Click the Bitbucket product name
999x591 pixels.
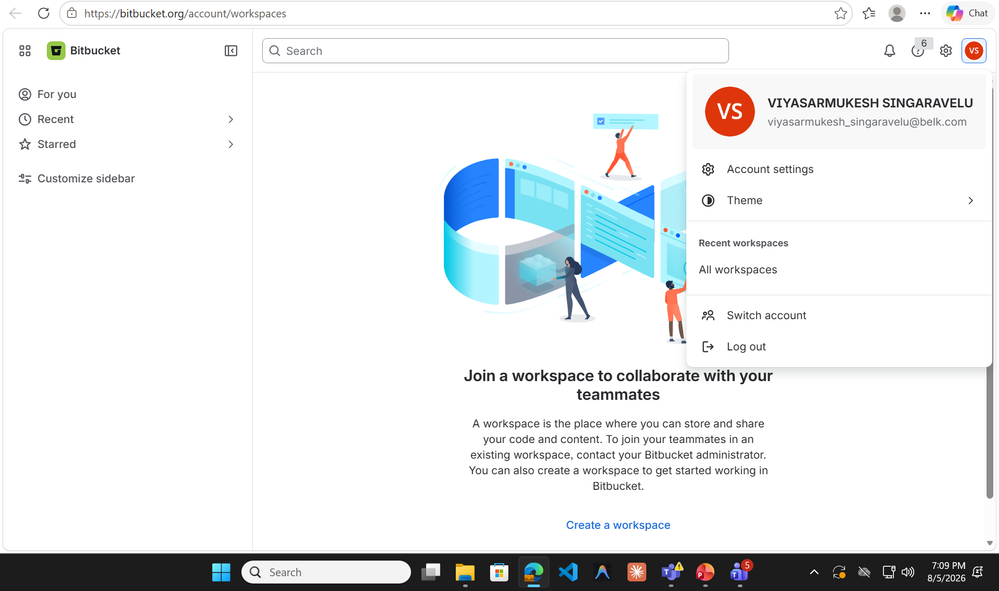(95, 51)
